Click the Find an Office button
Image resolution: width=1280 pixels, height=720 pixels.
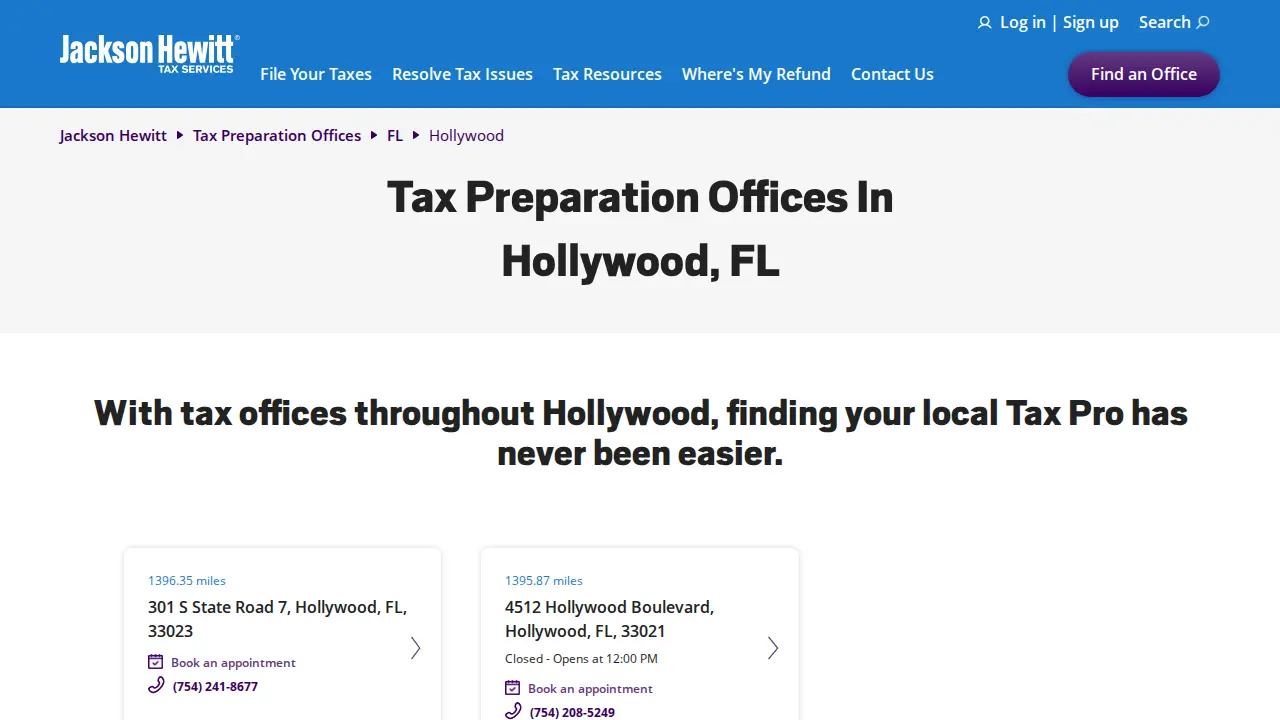point(1144,74)
